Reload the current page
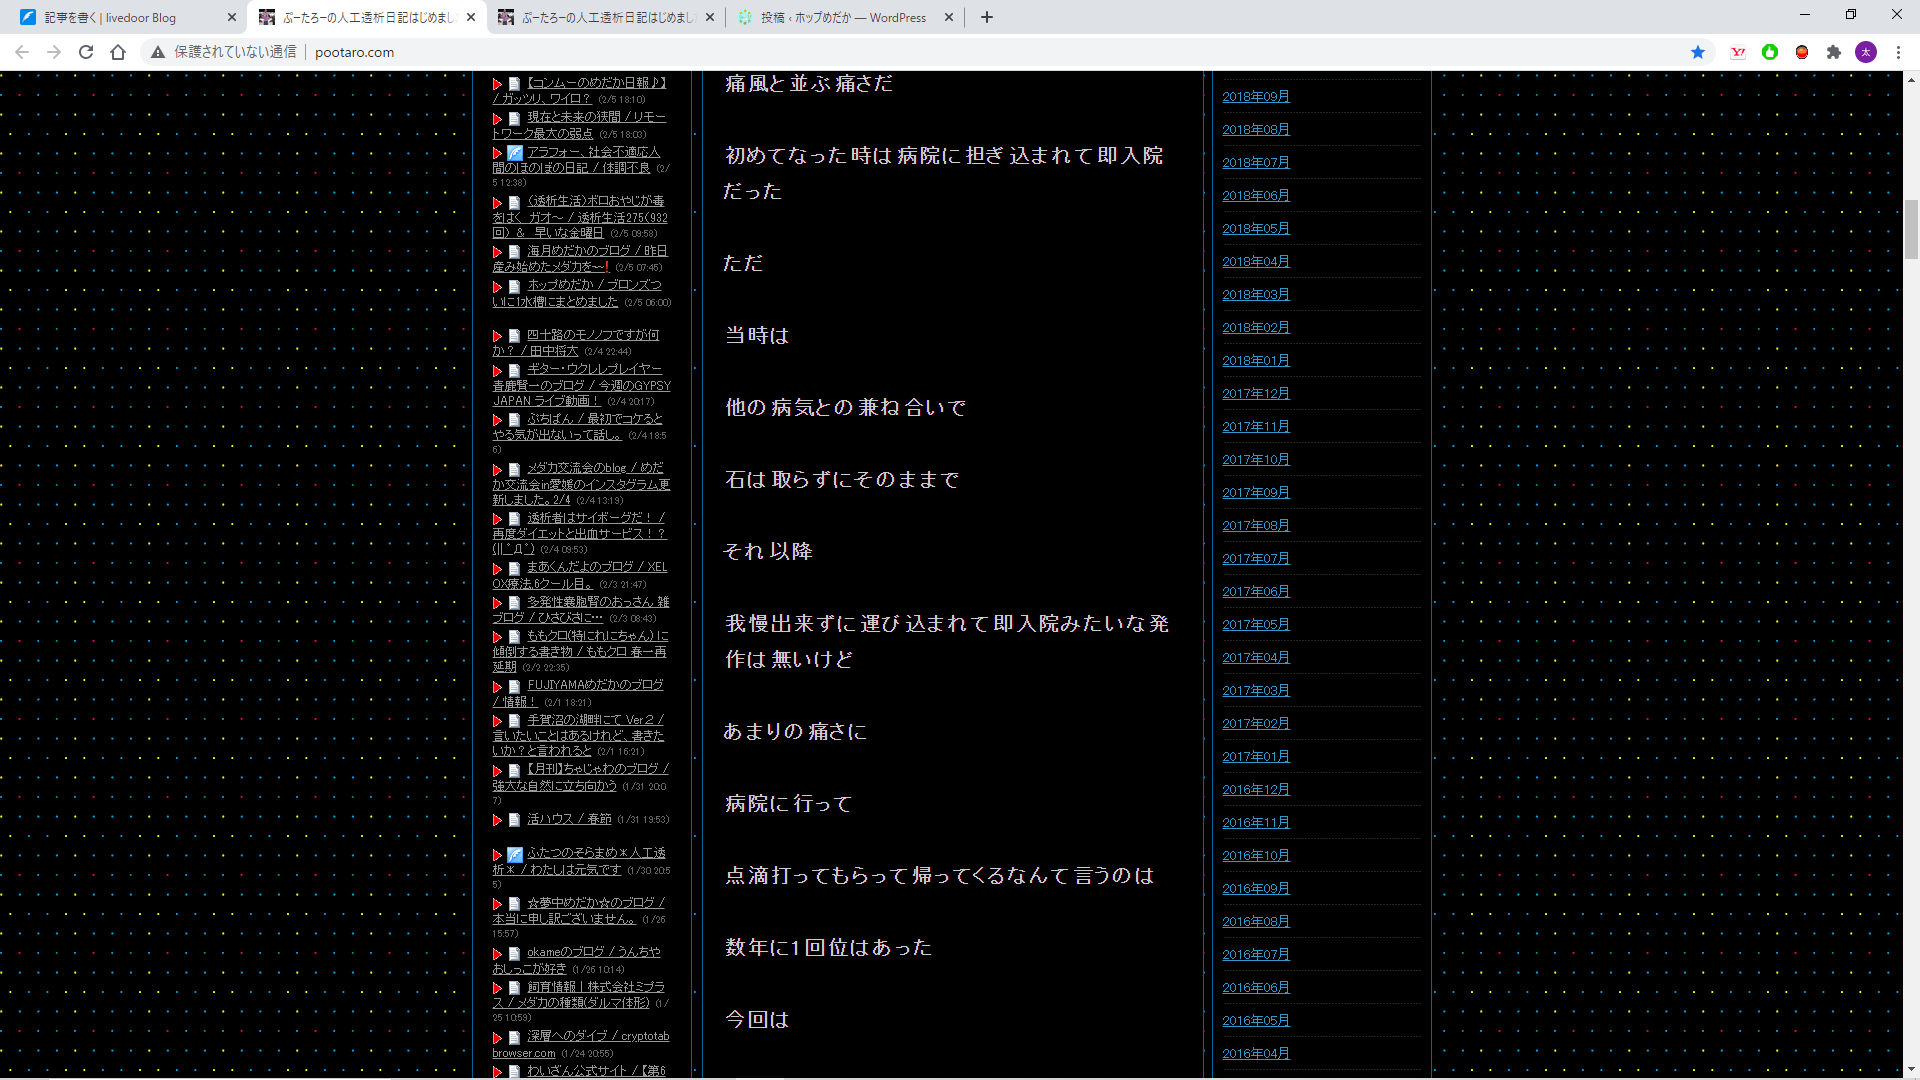Viewport: 1920px width, 1080px height. 86,52
